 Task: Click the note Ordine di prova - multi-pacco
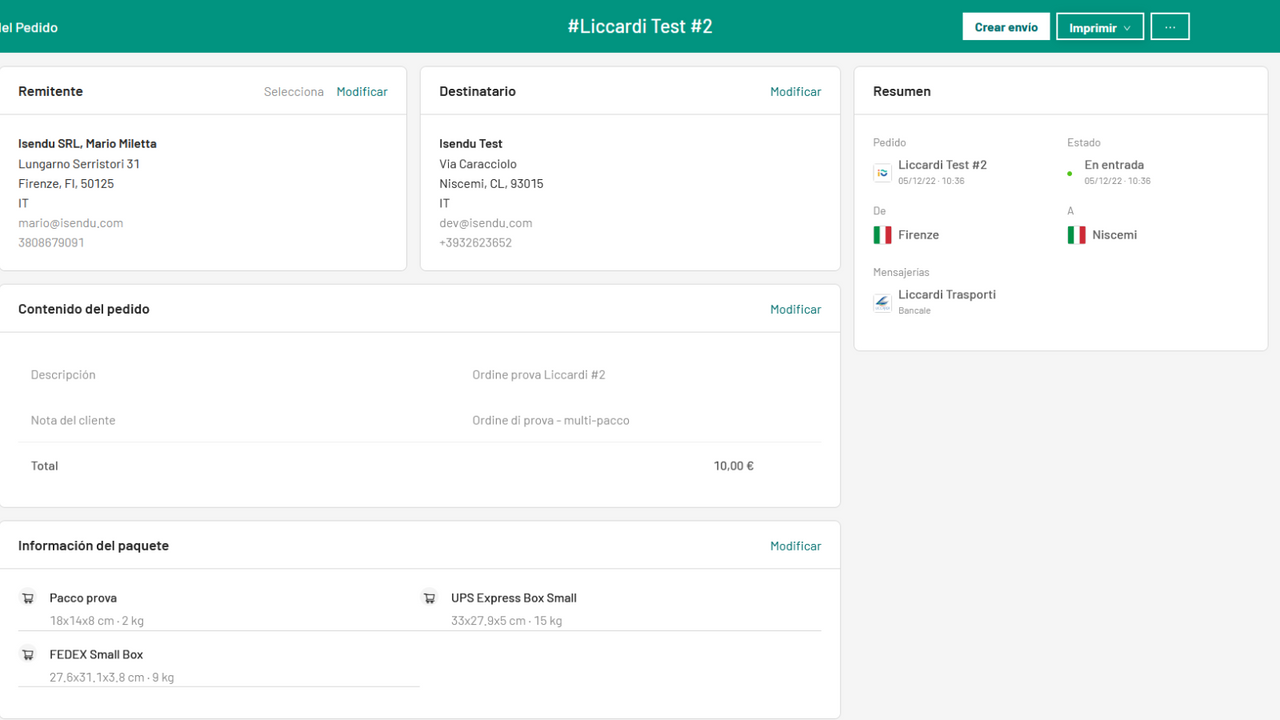tap(551, 421)
